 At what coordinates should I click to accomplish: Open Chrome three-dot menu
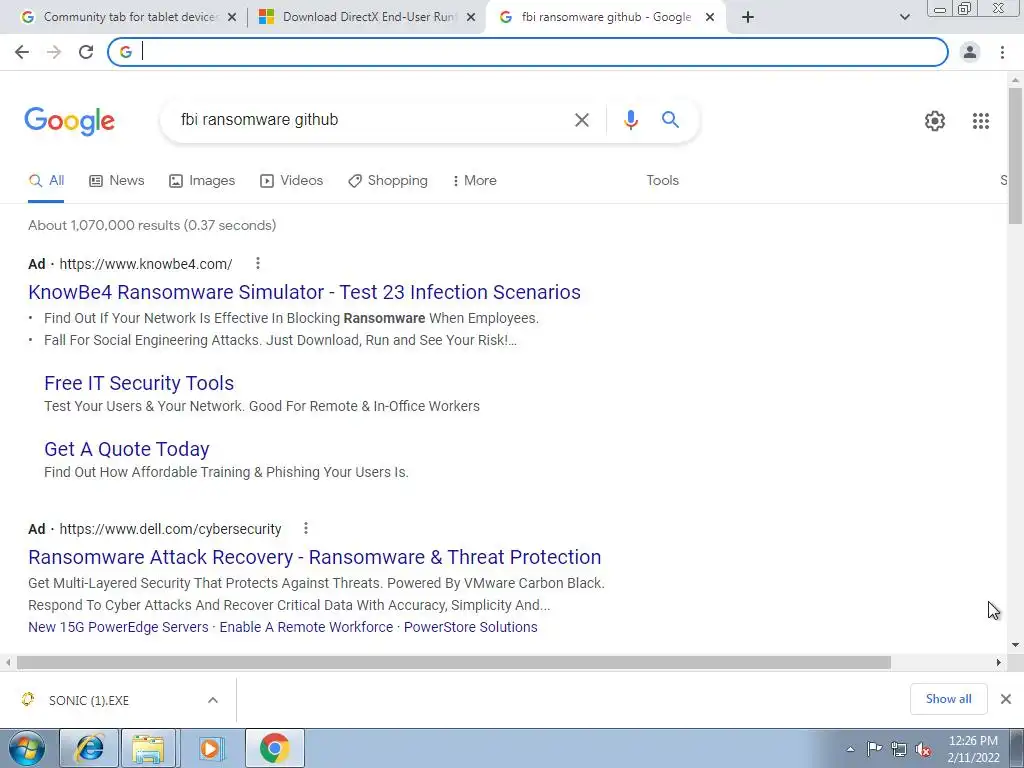(x=1002, y=52)
